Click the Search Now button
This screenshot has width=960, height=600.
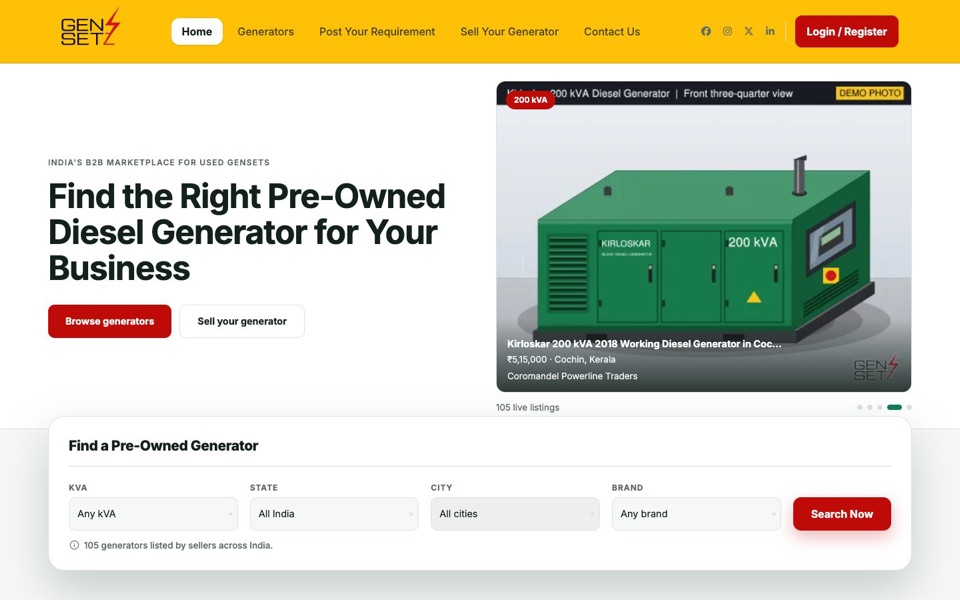[842, 514]
